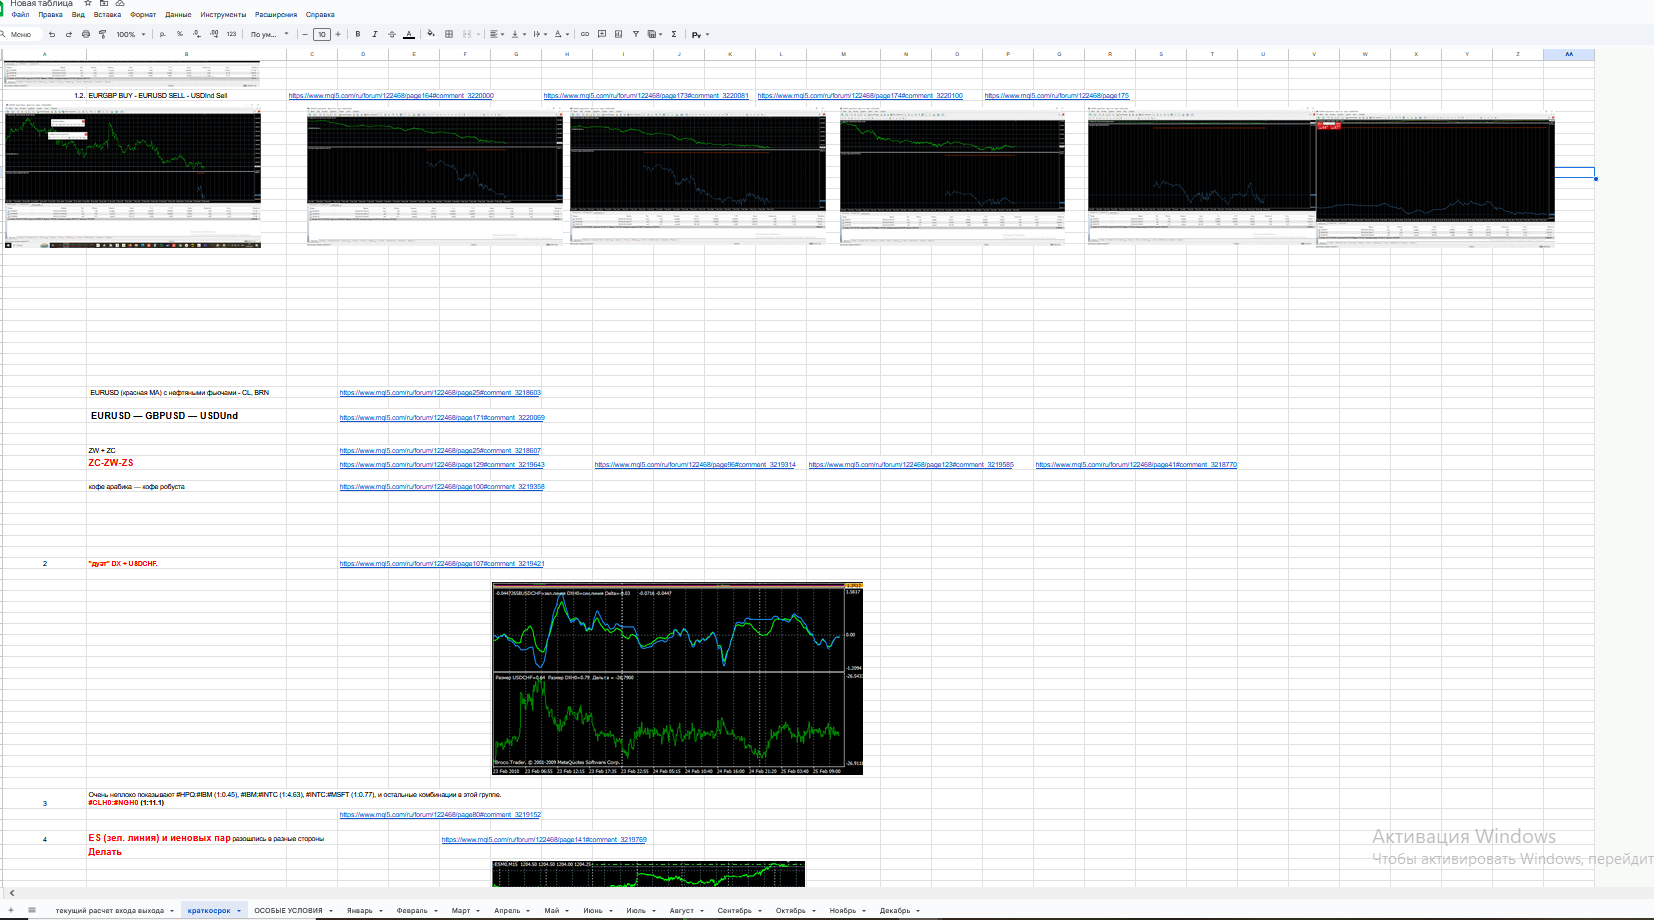The width and height of the screenshot is (1654, 920).
Task: Open the Данные menu
Action: click(178, 15)
